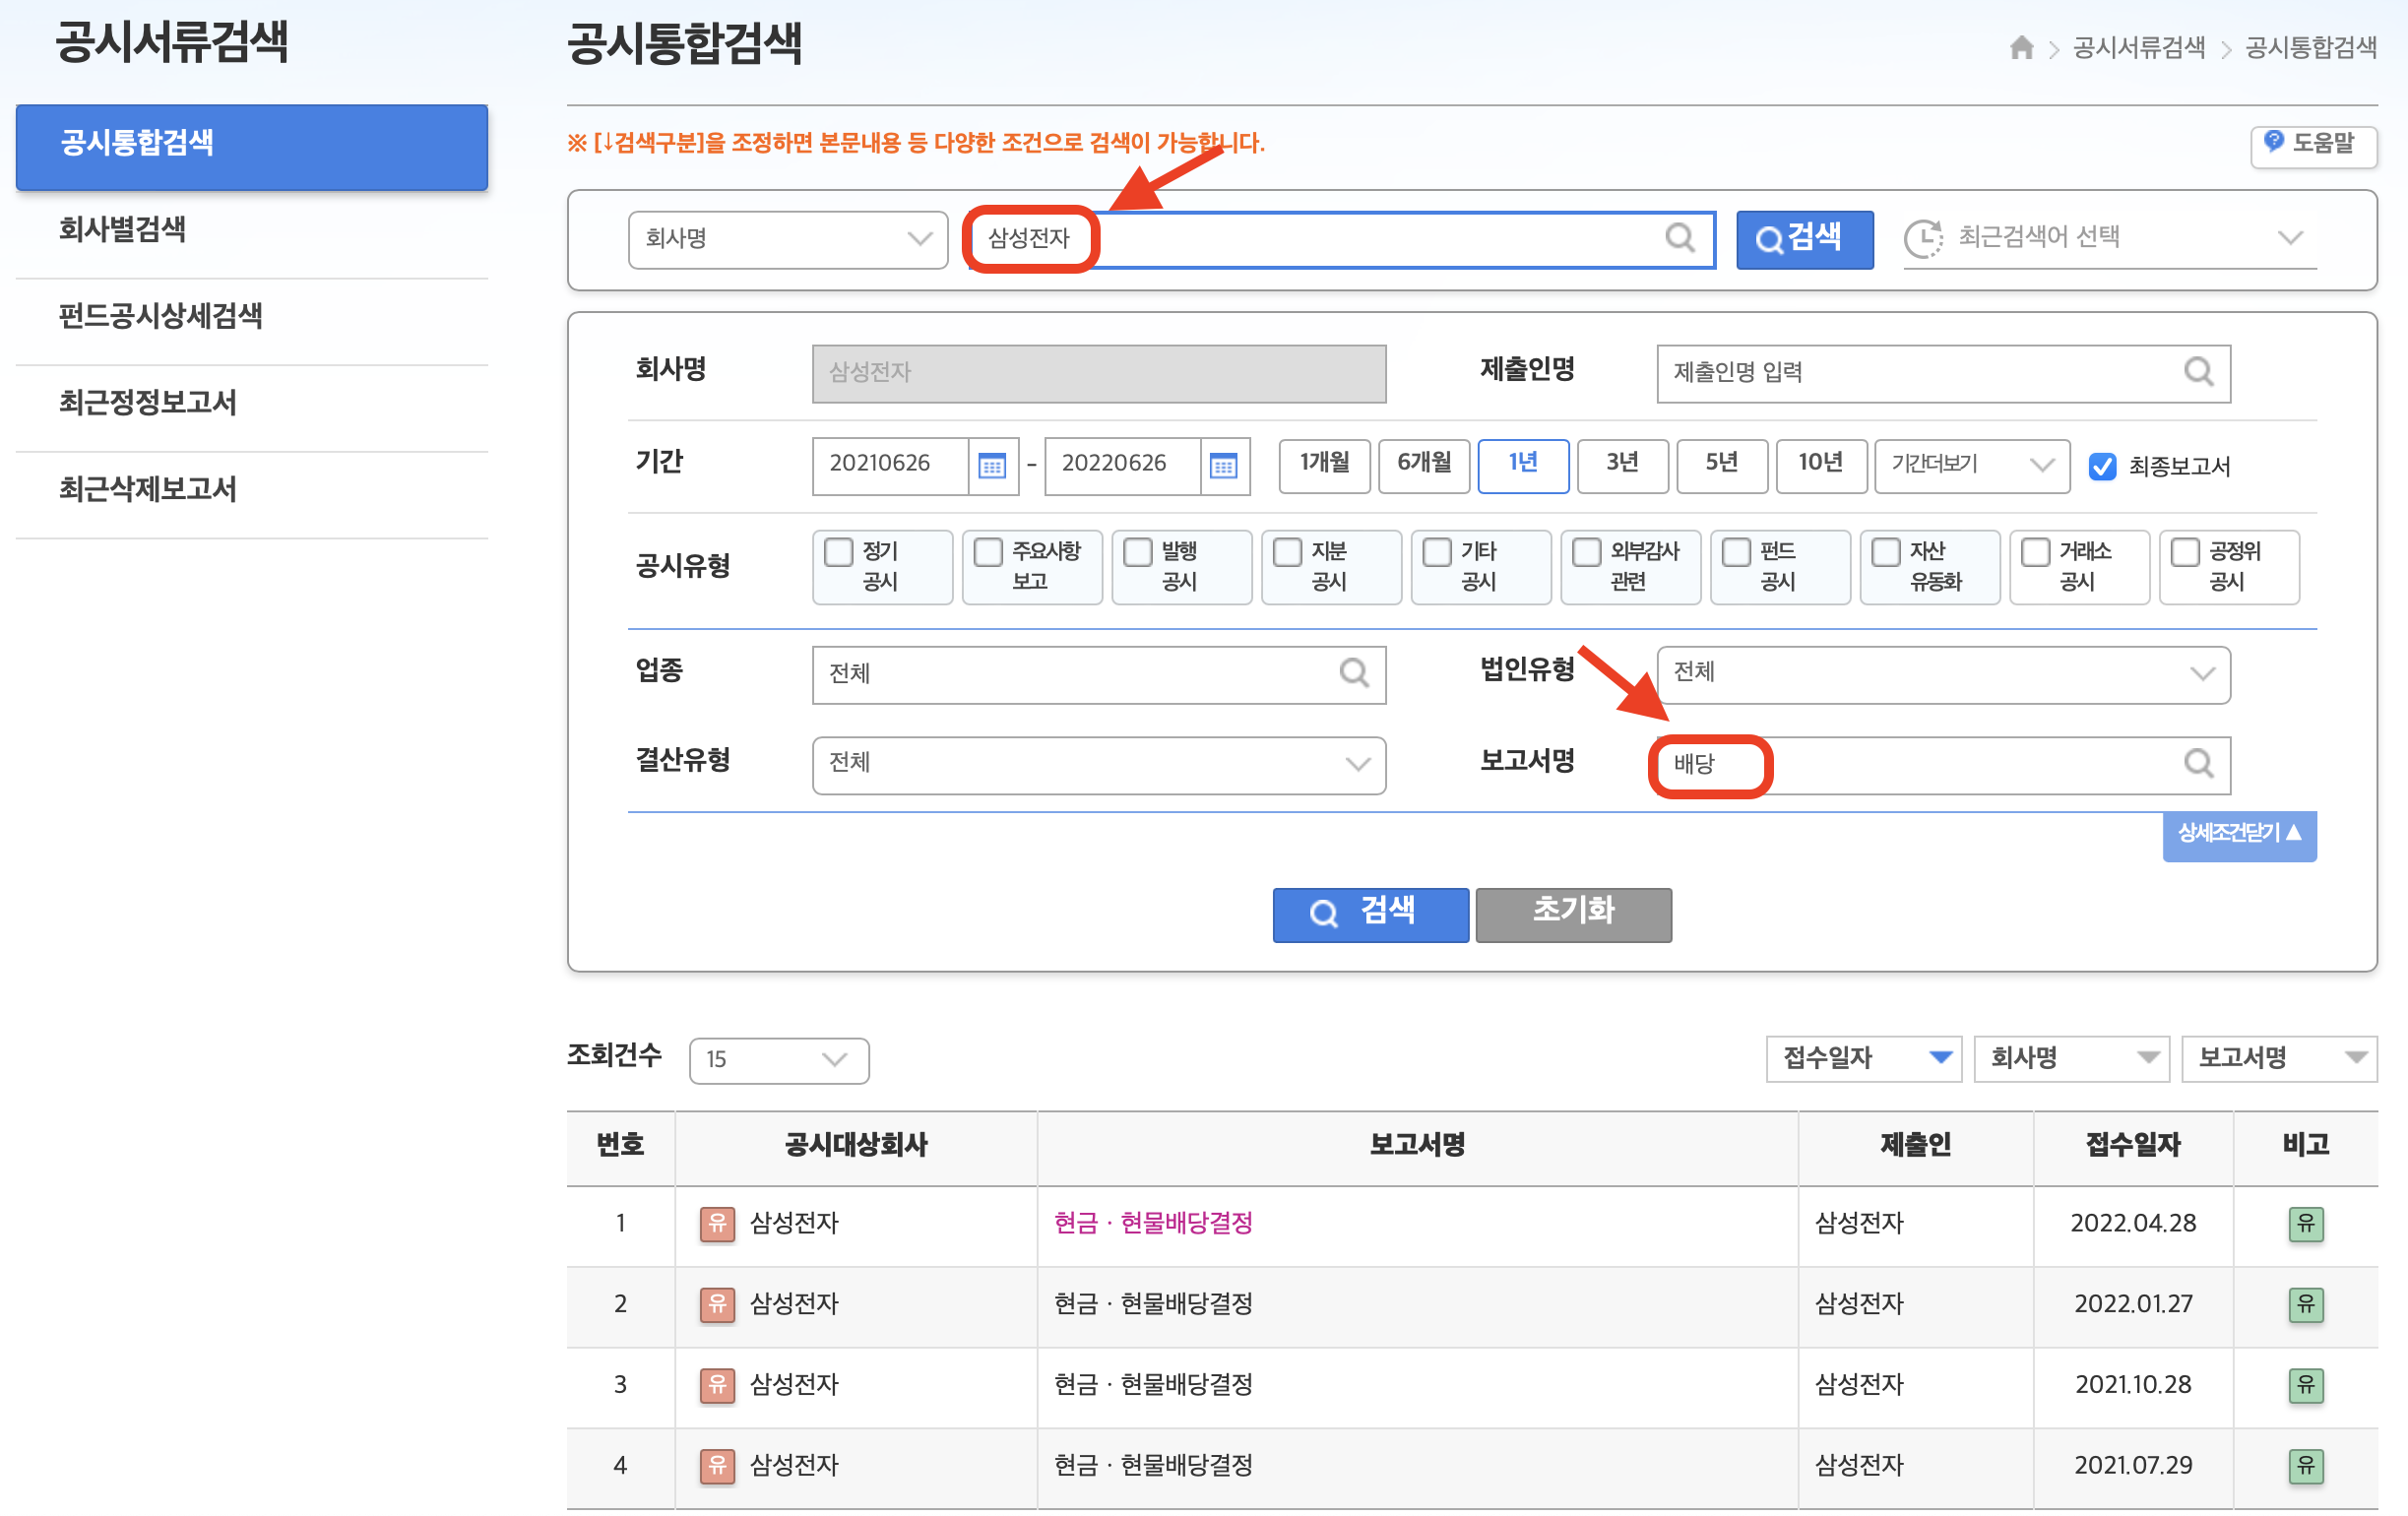Image resolution: width=2408 pixels, height=1516 pixels.
Task: Click the search icon in the 업종 field
Action: pos(1355,674)
